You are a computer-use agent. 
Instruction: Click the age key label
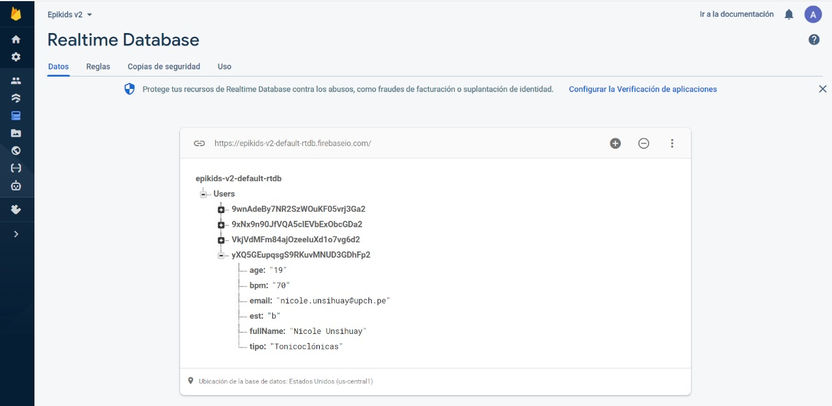click(x=257, y=270)
